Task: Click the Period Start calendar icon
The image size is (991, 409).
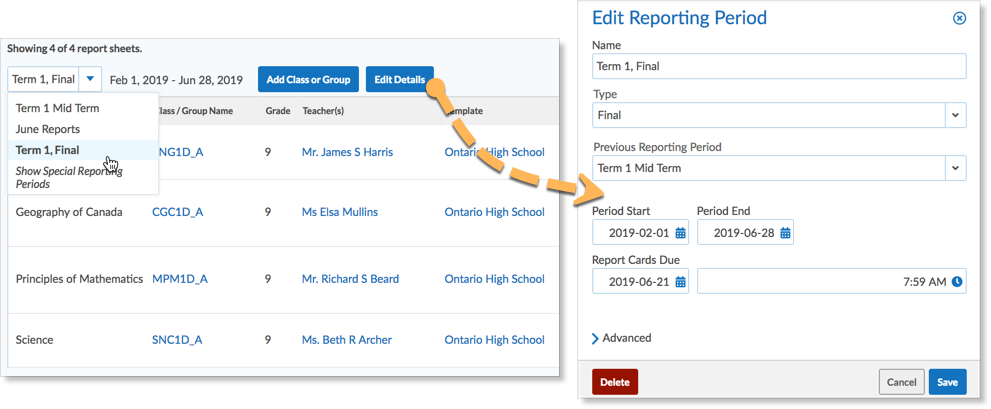Action: coord(681,233)
